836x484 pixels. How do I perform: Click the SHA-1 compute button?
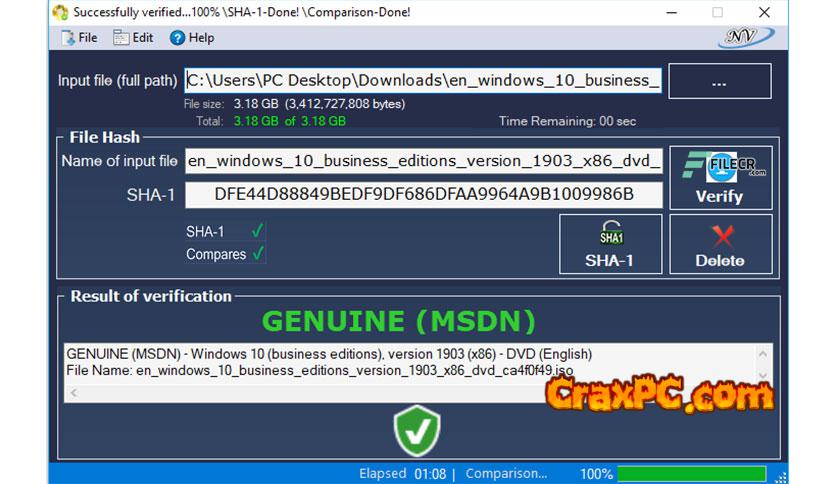610,244
